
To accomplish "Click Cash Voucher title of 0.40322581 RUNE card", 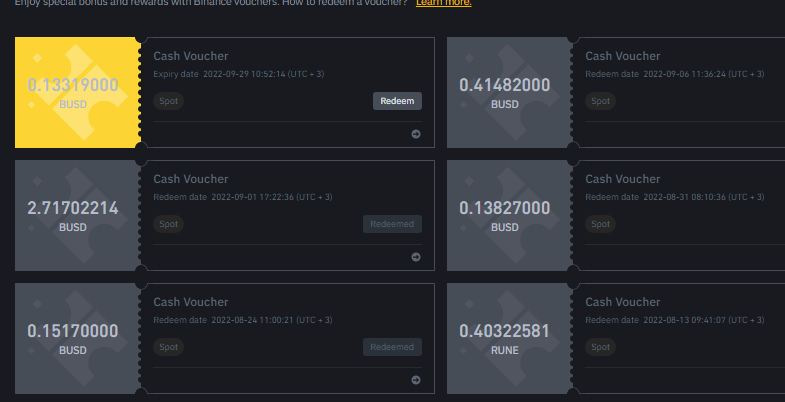I will pos(623,302).
